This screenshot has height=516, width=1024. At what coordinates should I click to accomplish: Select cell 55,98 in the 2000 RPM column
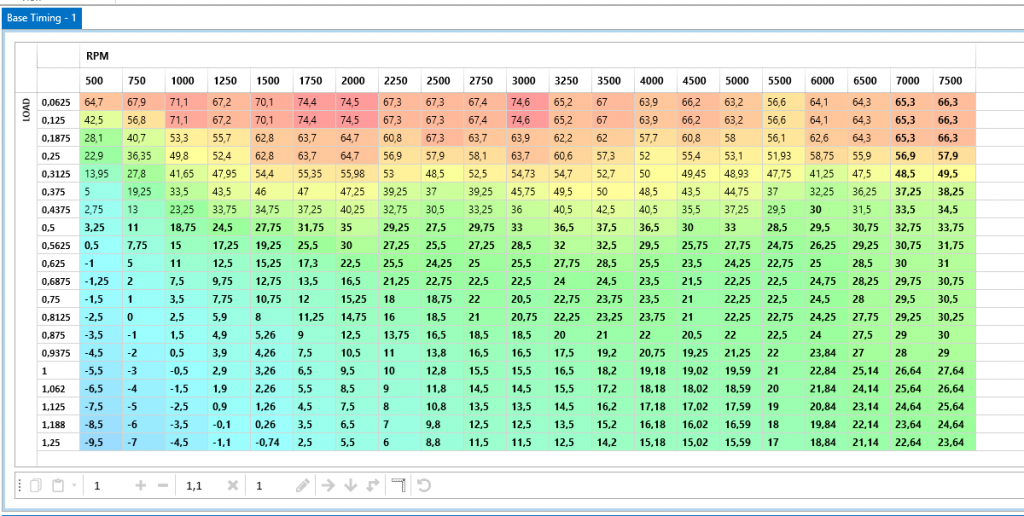click(x=357, y=174)
